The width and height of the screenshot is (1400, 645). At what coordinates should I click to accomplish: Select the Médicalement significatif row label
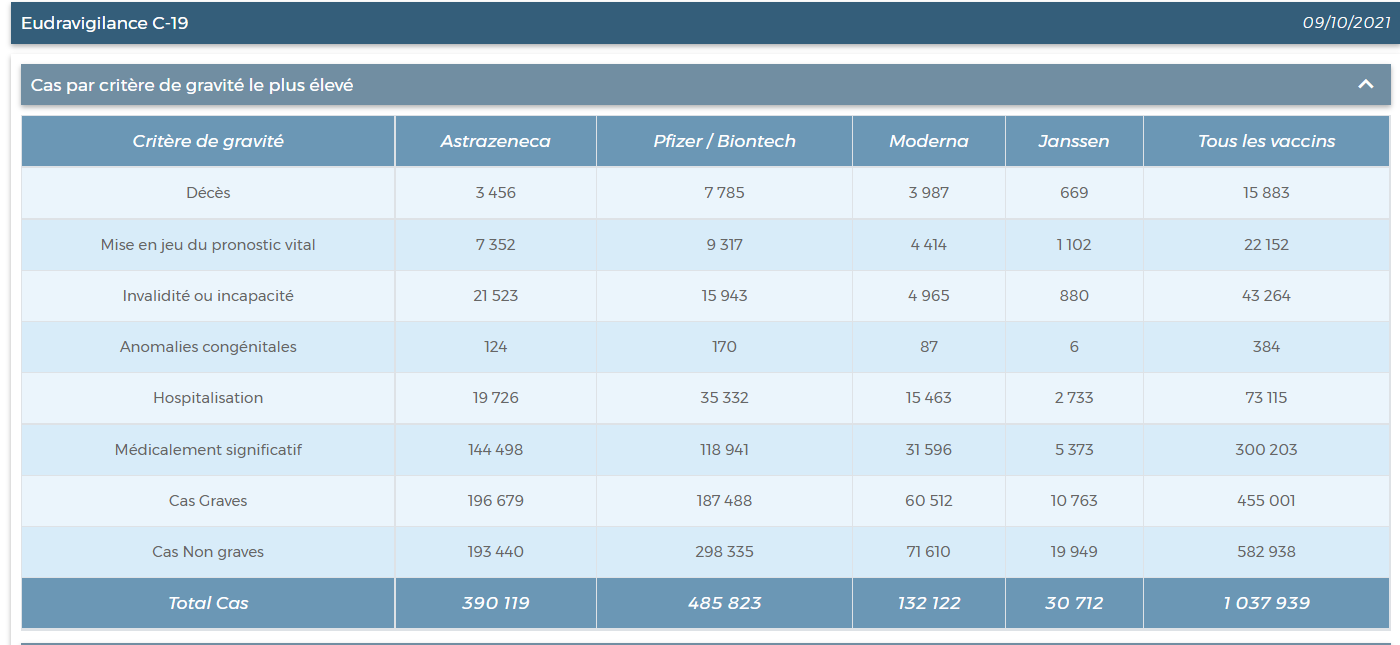(208, 450)
